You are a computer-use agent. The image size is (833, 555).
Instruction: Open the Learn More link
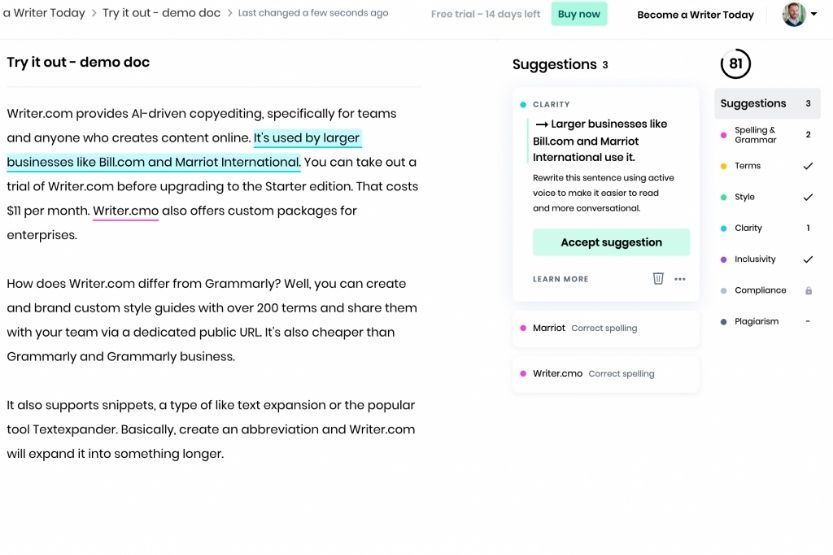[x=560, y=279]
